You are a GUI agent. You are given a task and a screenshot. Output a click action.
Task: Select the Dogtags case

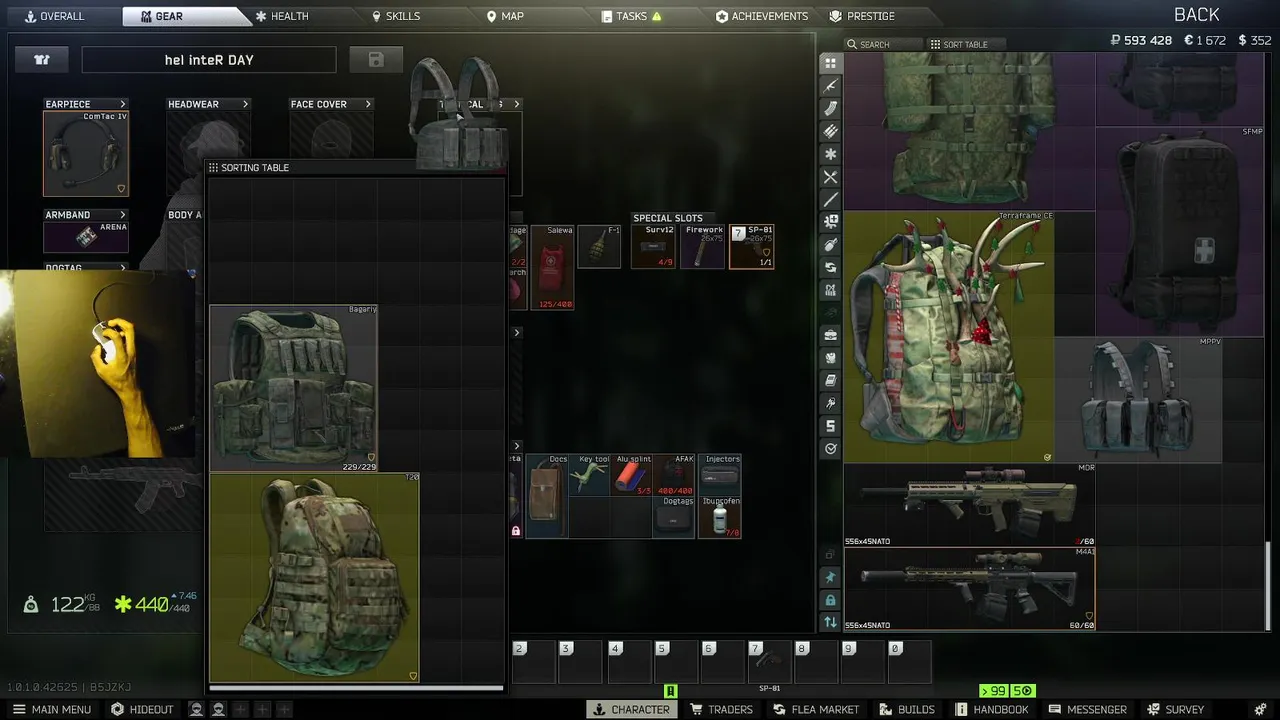point(675,517)
